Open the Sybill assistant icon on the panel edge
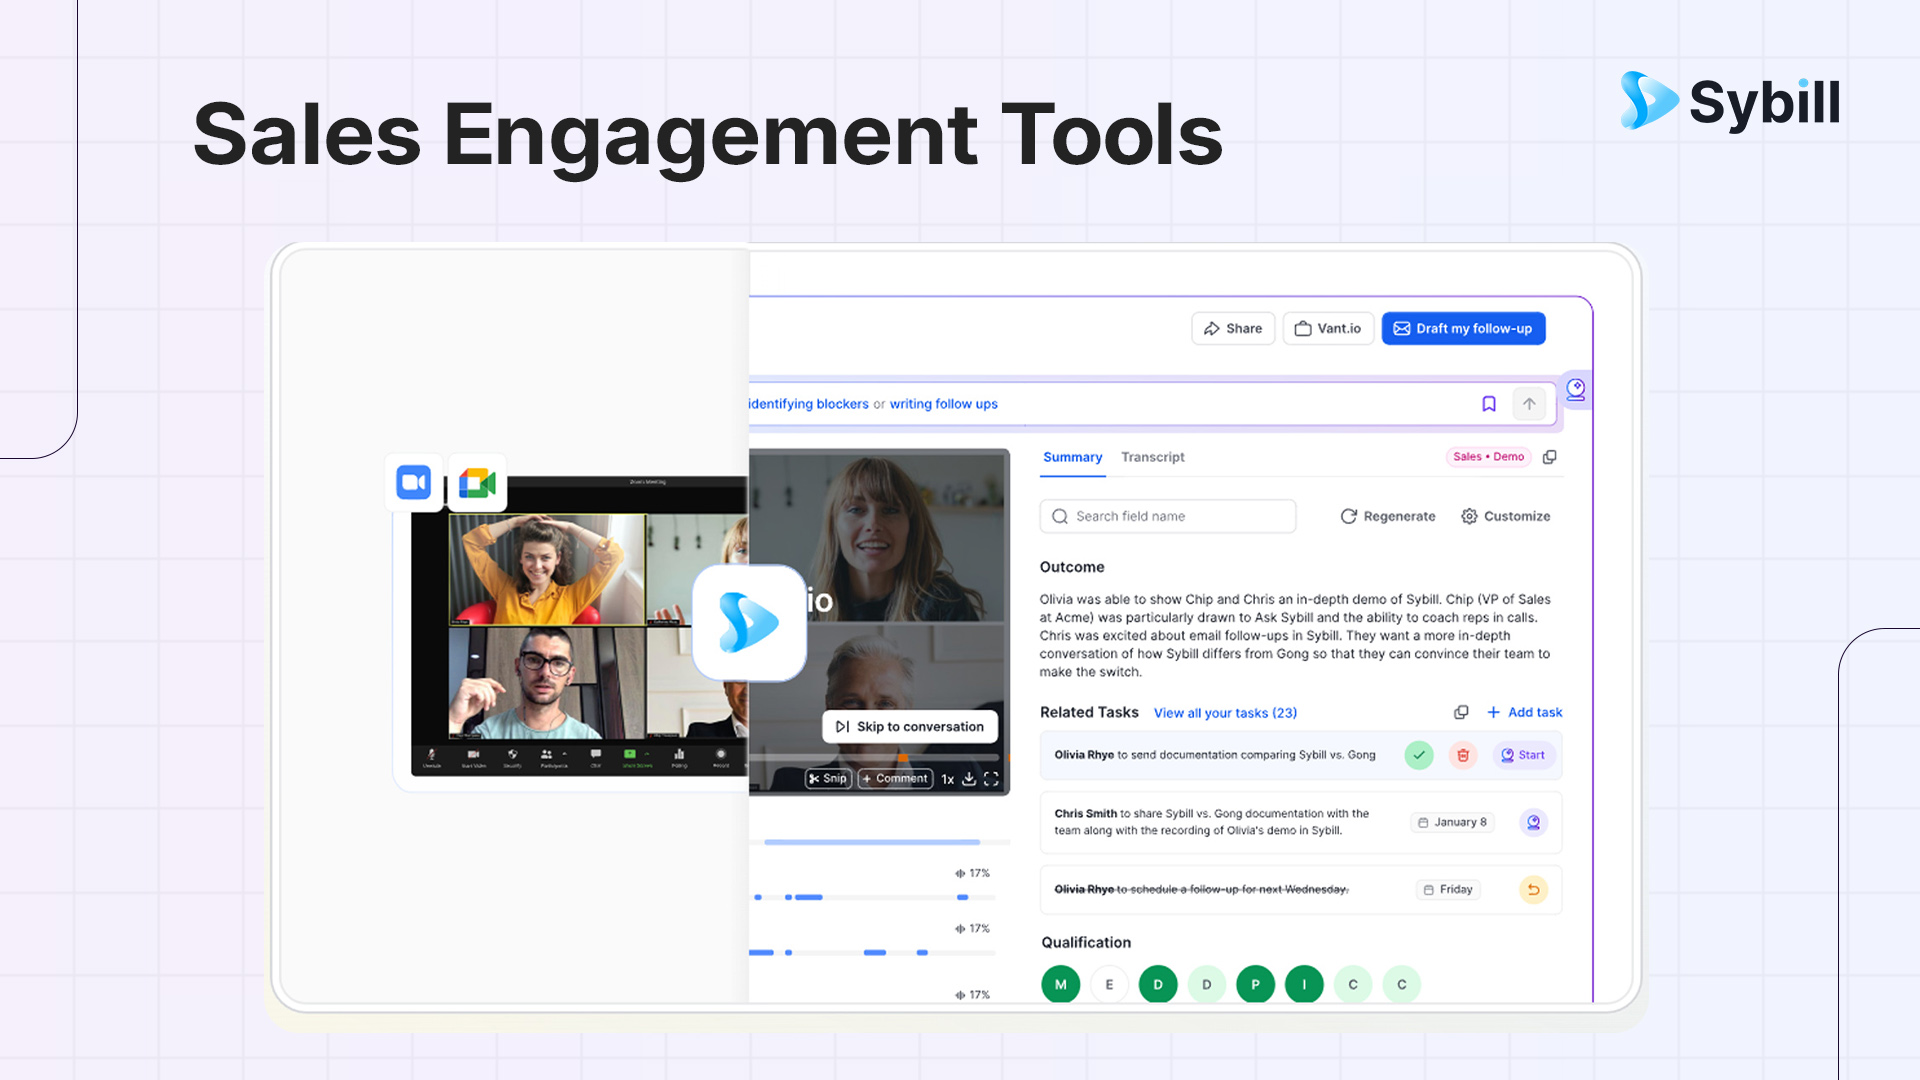The height and width of the screenshot is (1080, 1920). 1576,389
